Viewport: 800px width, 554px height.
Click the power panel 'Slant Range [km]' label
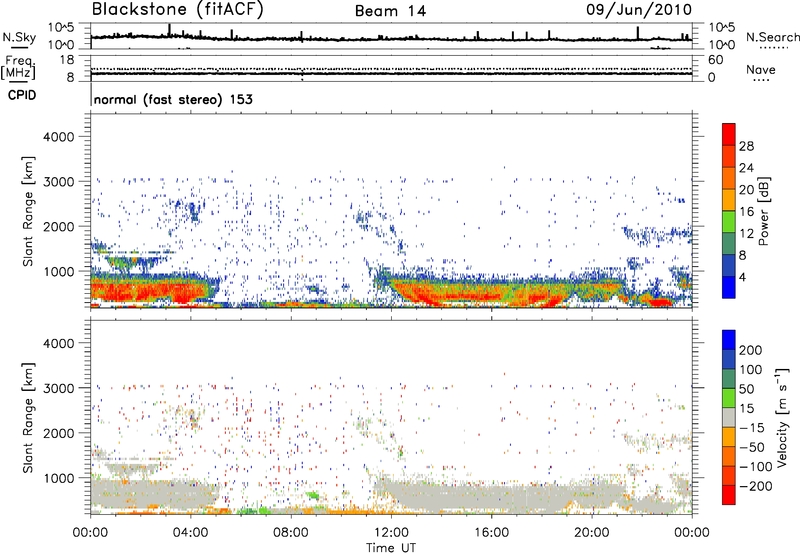pyautogui.click(x=28, y=211)
